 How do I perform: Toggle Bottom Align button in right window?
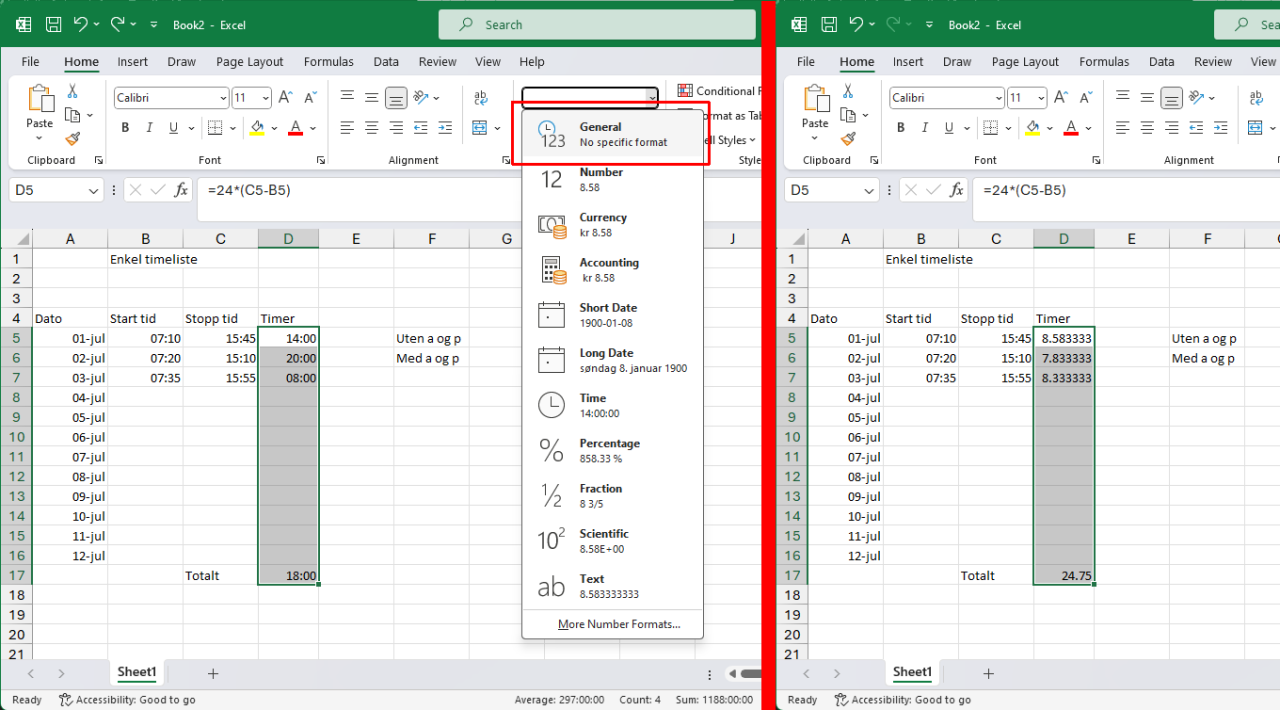point(1171,98)
